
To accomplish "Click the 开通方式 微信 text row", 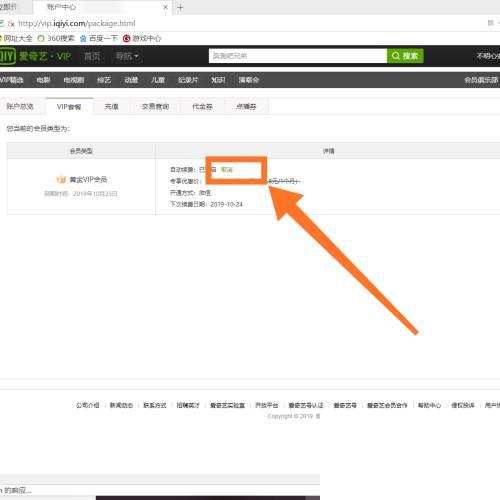I will (190, 193).
